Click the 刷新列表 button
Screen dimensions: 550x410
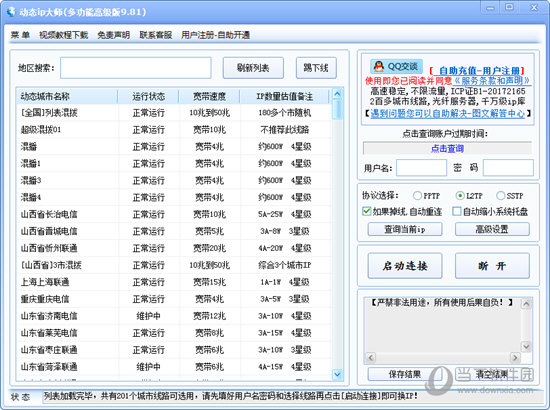(253, 68)
